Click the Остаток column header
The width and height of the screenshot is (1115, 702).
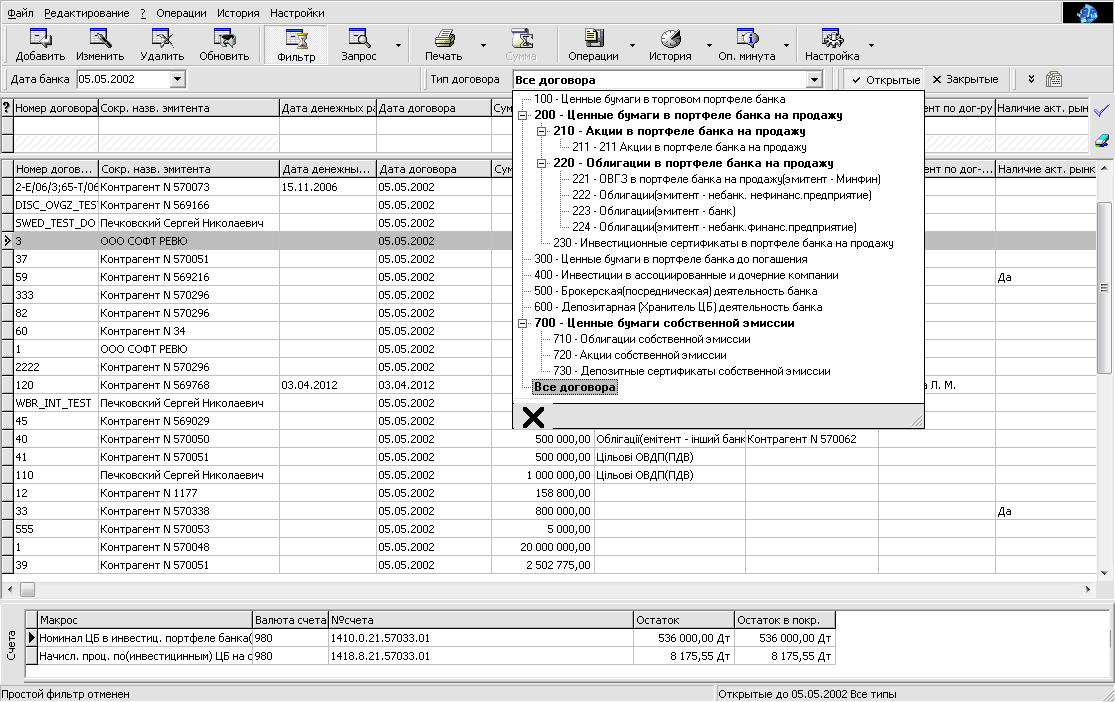tap(683, 620)
